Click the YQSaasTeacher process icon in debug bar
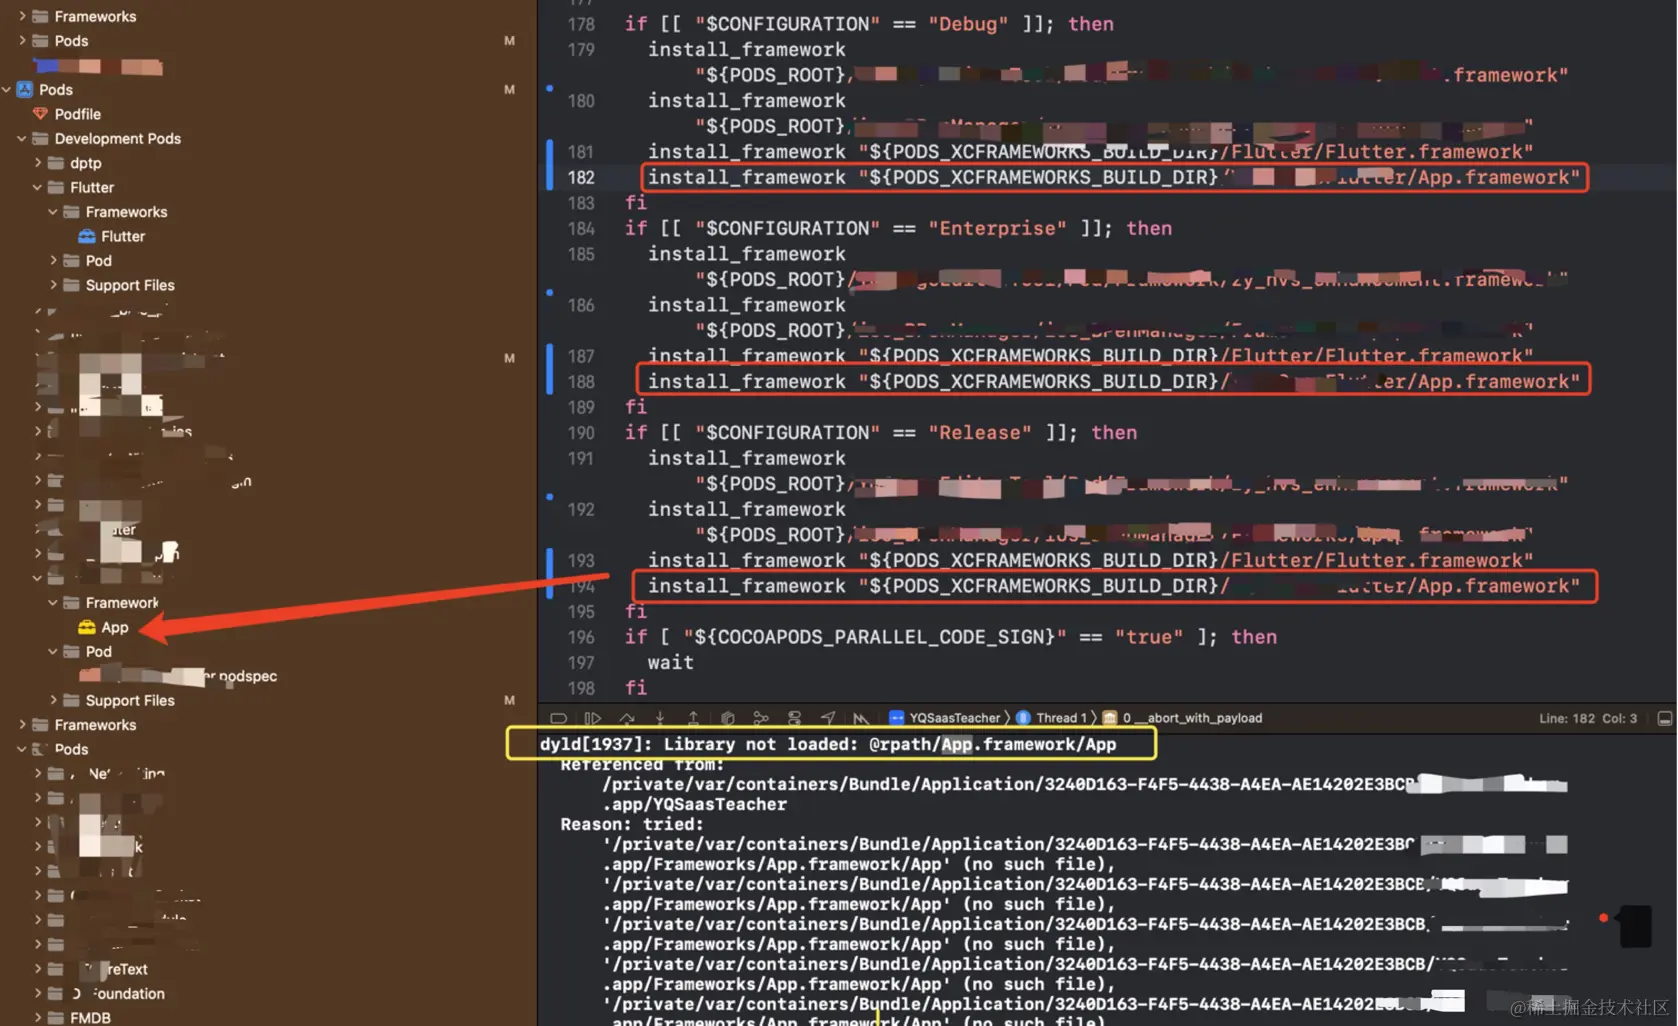This screenshot has height=1026, width=1678. tap(897, 718)
